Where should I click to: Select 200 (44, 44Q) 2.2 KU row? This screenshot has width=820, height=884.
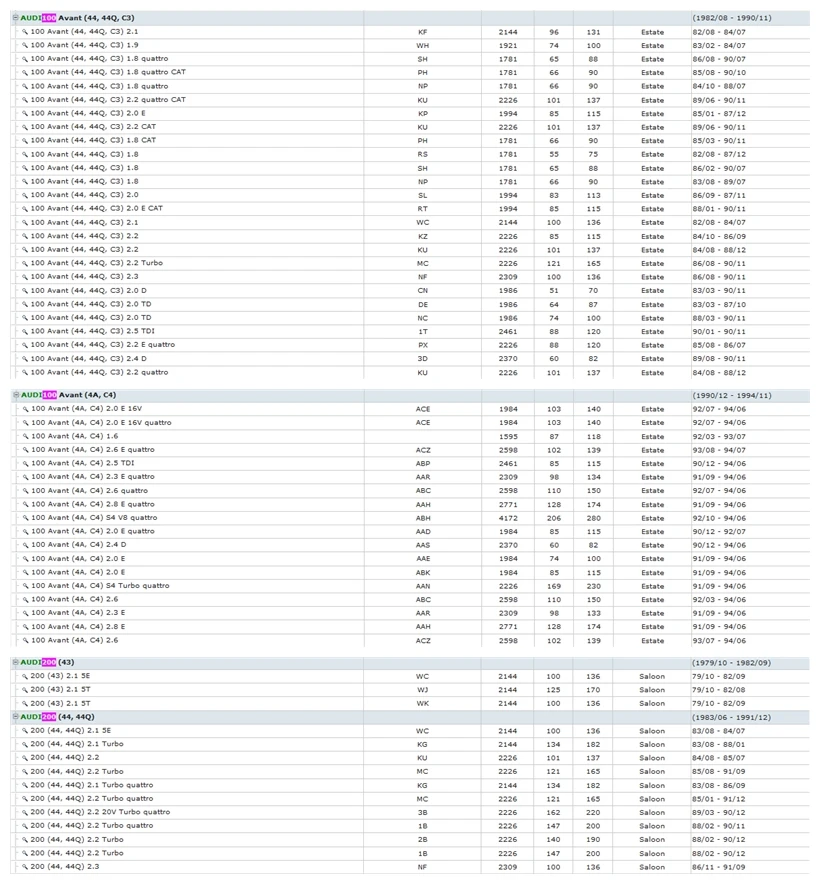point(410,758)
